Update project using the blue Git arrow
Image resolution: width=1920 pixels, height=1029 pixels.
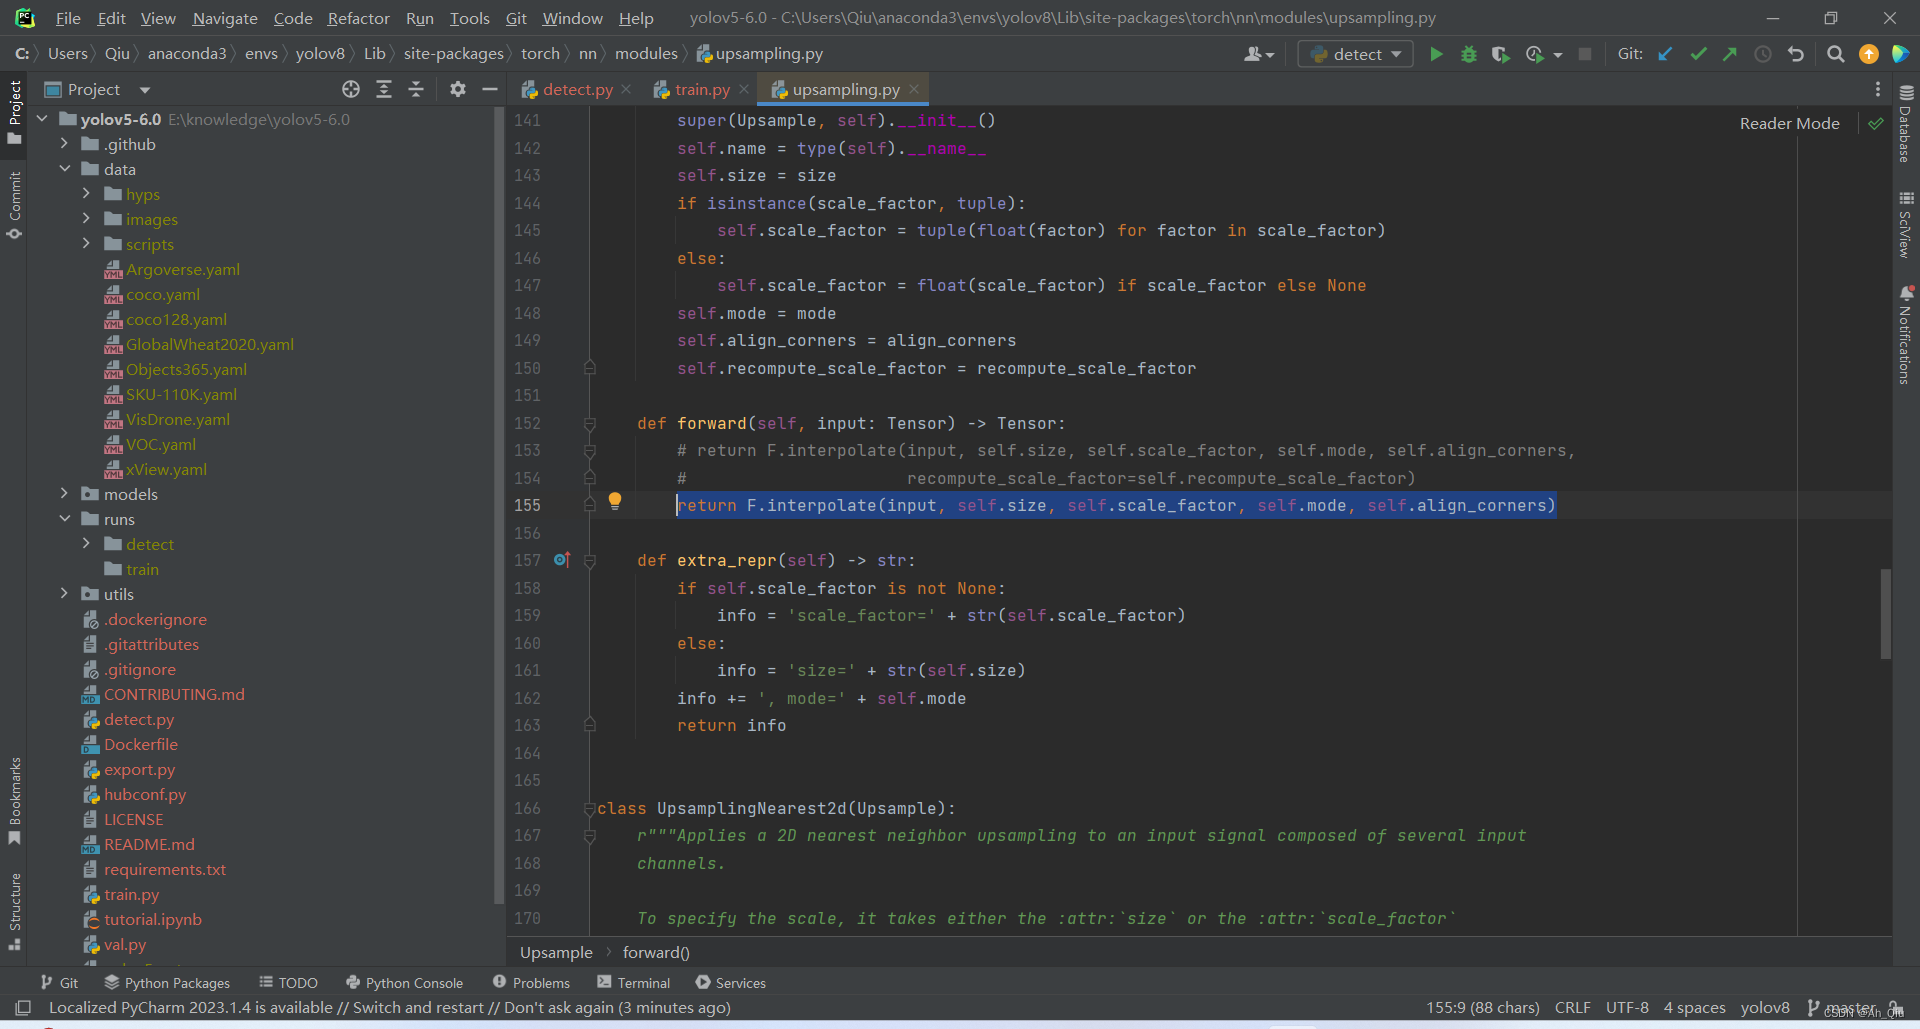point(1663,54)
